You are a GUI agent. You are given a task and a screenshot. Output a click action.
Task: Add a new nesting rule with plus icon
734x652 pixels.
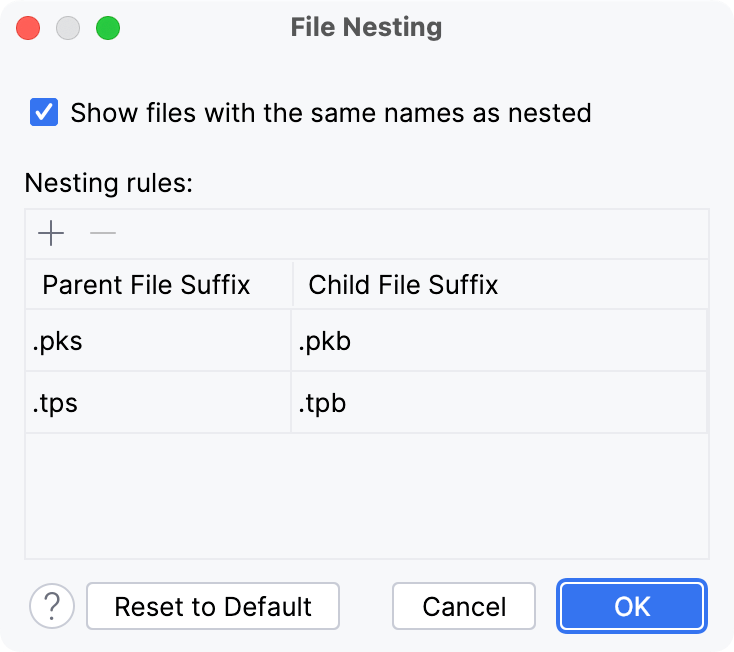click(x=51, y=234)
